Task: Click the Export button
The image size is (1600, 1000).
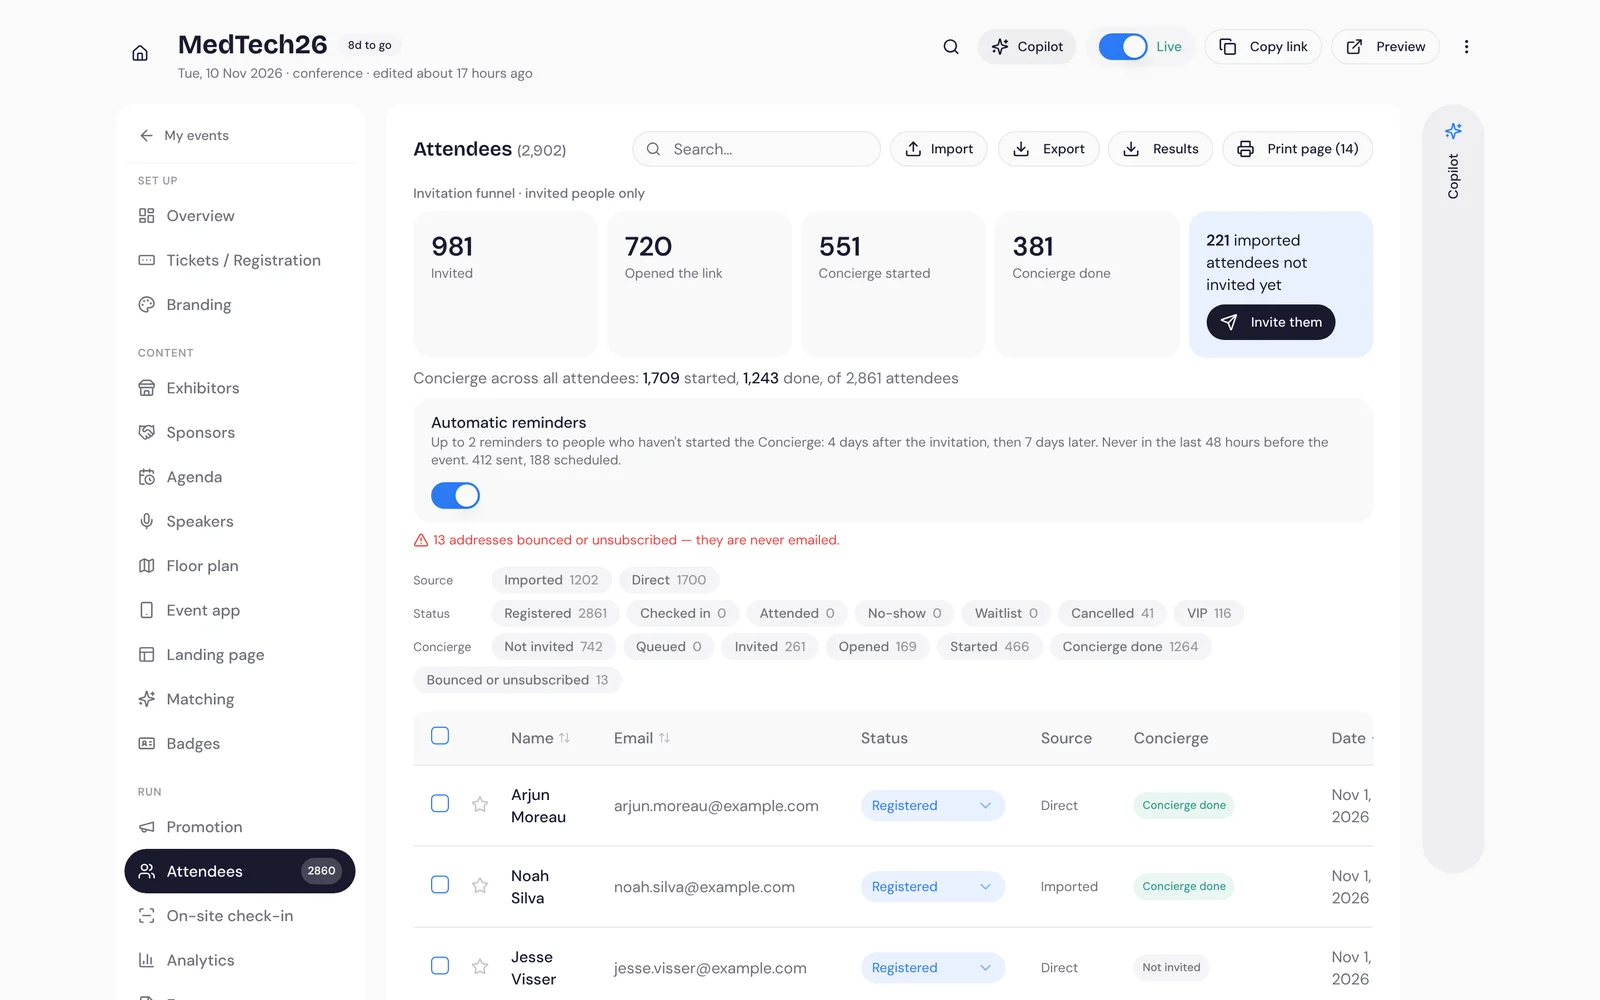Action: coord(1049,149)
